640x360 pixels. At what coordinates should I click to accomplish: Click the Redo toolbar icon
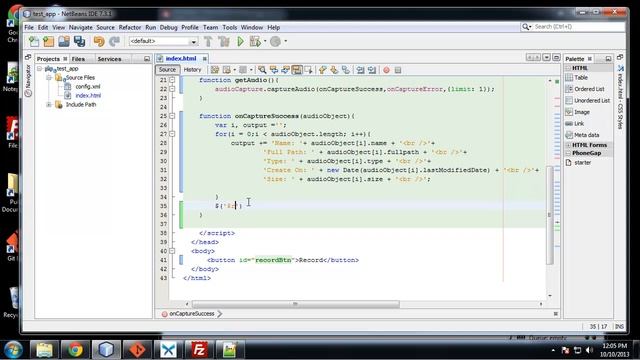(x=114, y=41)
